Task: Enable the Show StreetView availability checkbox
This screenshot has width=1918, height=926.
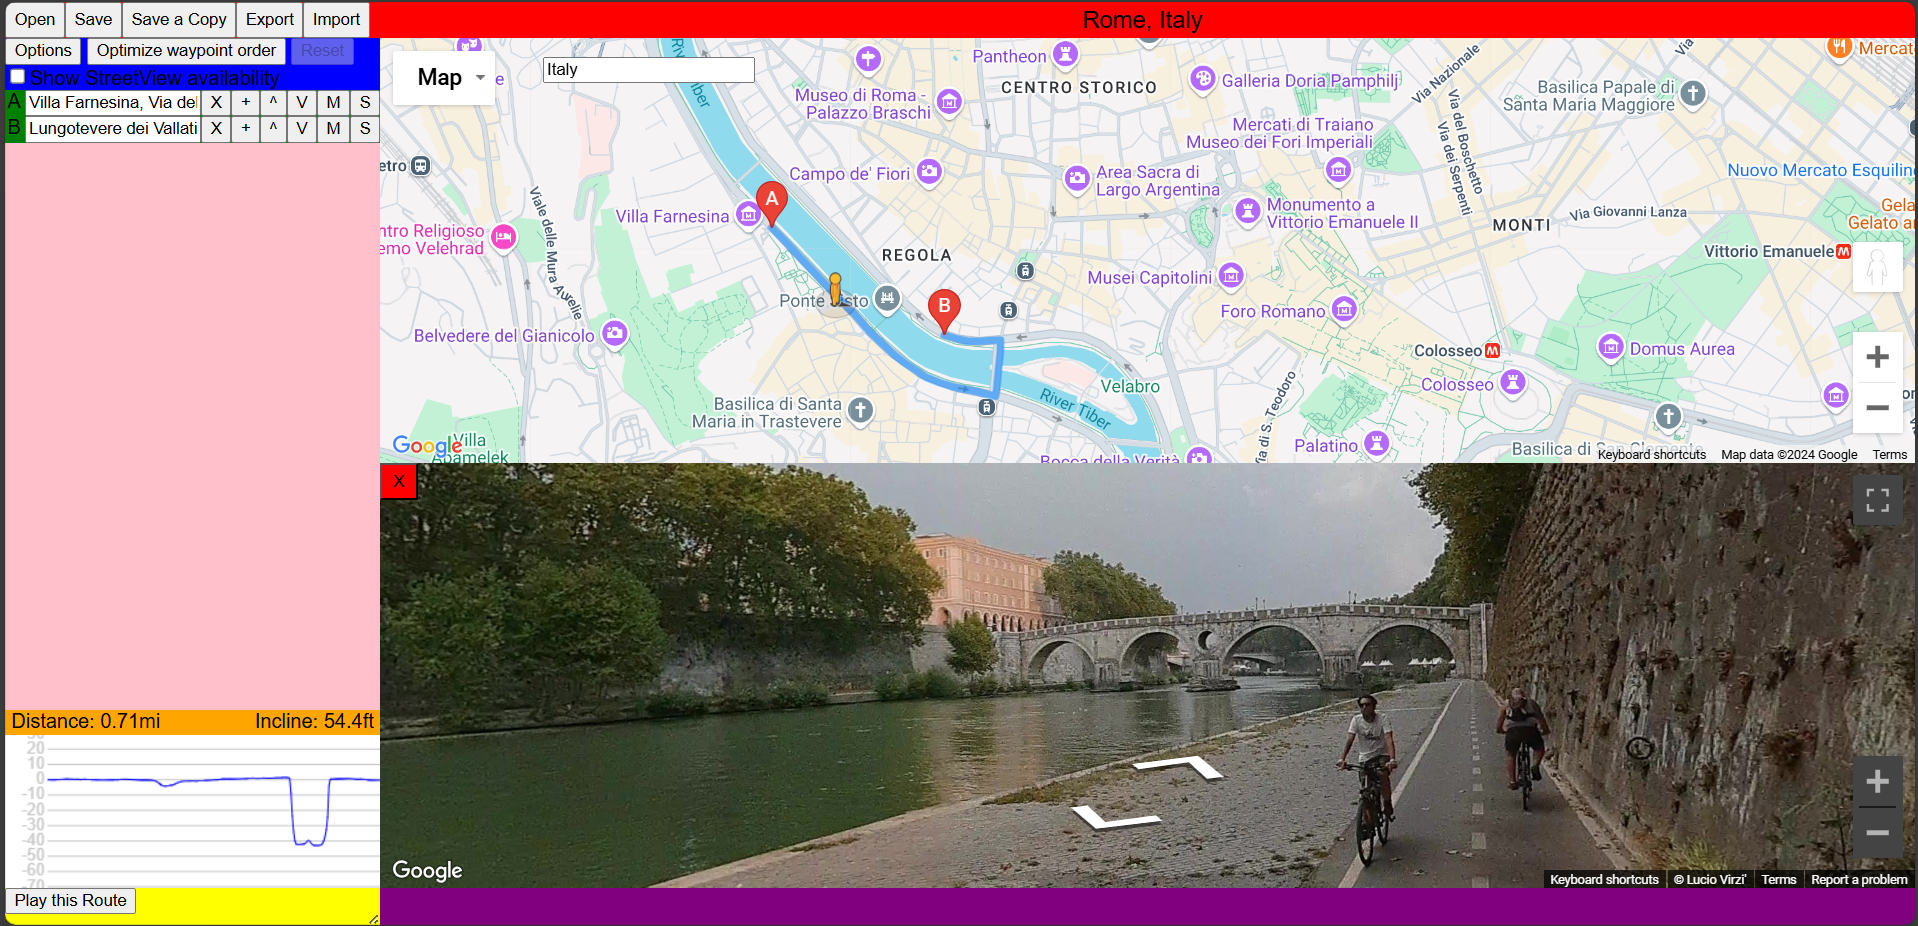Action: pos(16,76)
